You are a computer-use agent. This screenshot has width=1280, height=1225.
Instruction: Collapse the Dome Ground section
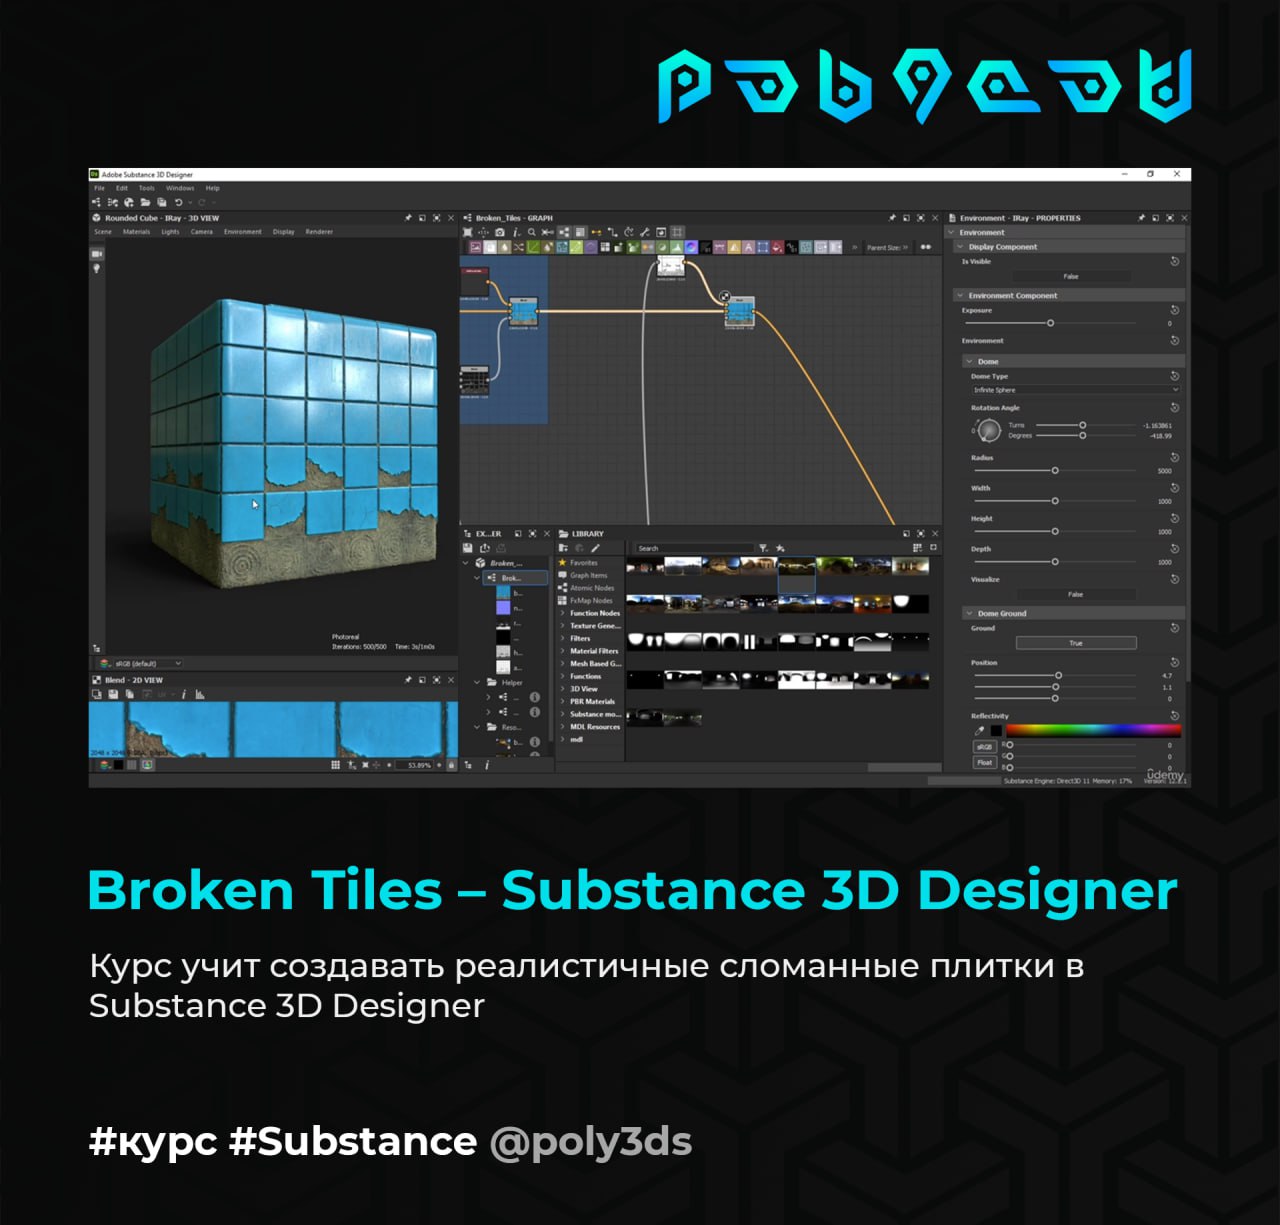[970, 613]
